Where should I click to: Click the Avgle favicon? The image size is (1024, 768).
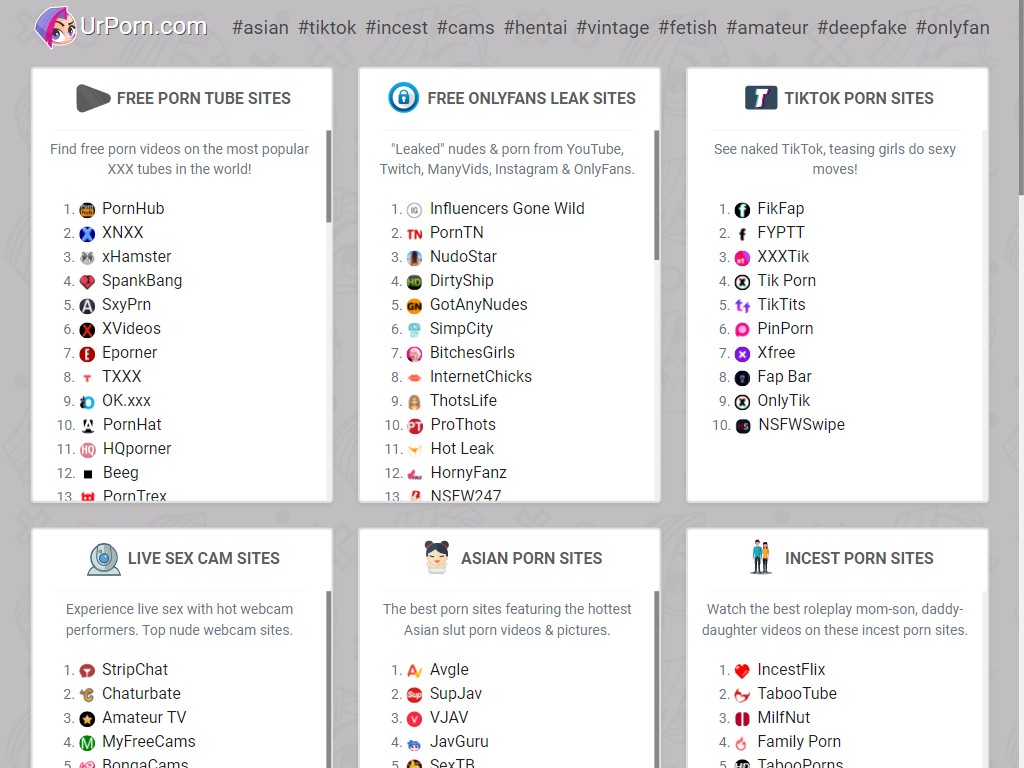click(x=414, y=671)
